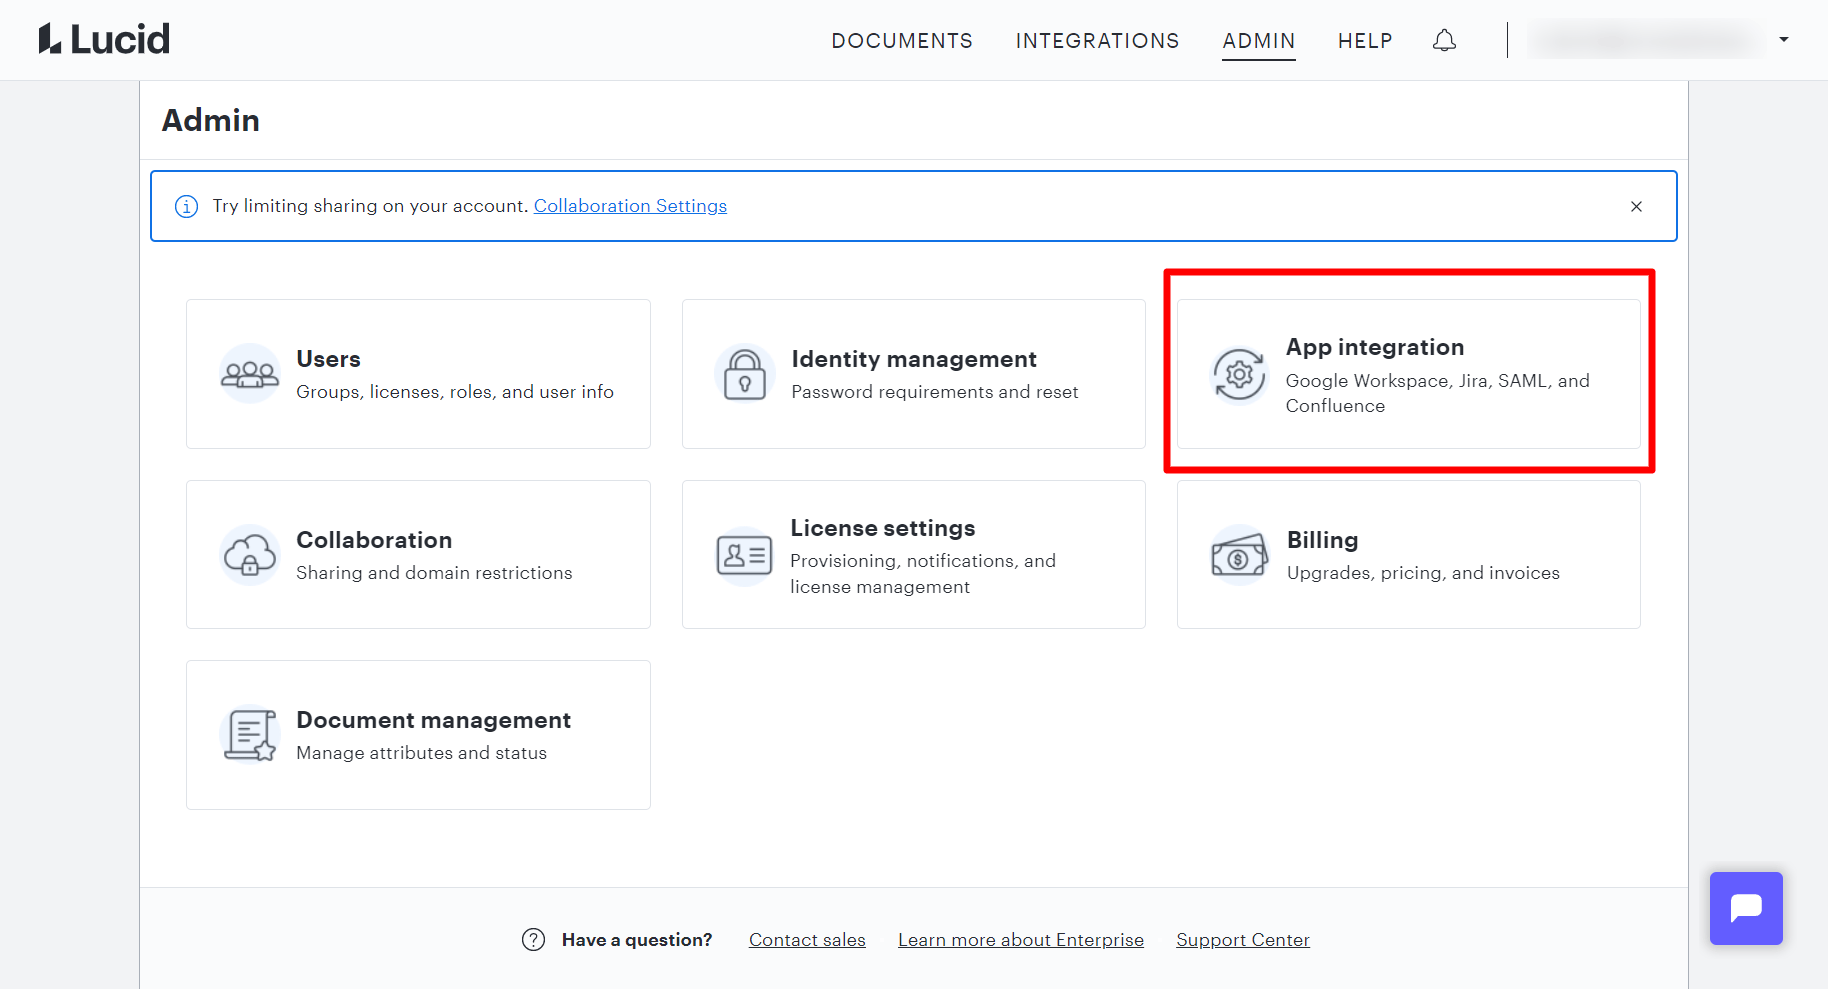Click 'Sharing and domain restrictions' text
This screenshot has width=1828, height=989.
tap(434, 573)
